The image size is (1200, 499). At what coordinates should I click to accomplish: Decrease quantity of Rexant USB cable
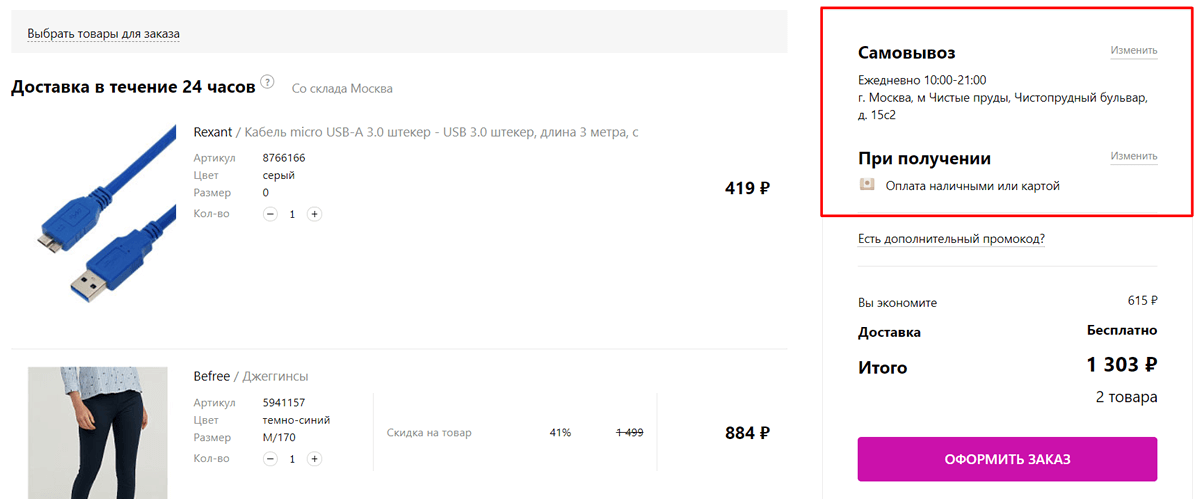(x=270, y=214)
